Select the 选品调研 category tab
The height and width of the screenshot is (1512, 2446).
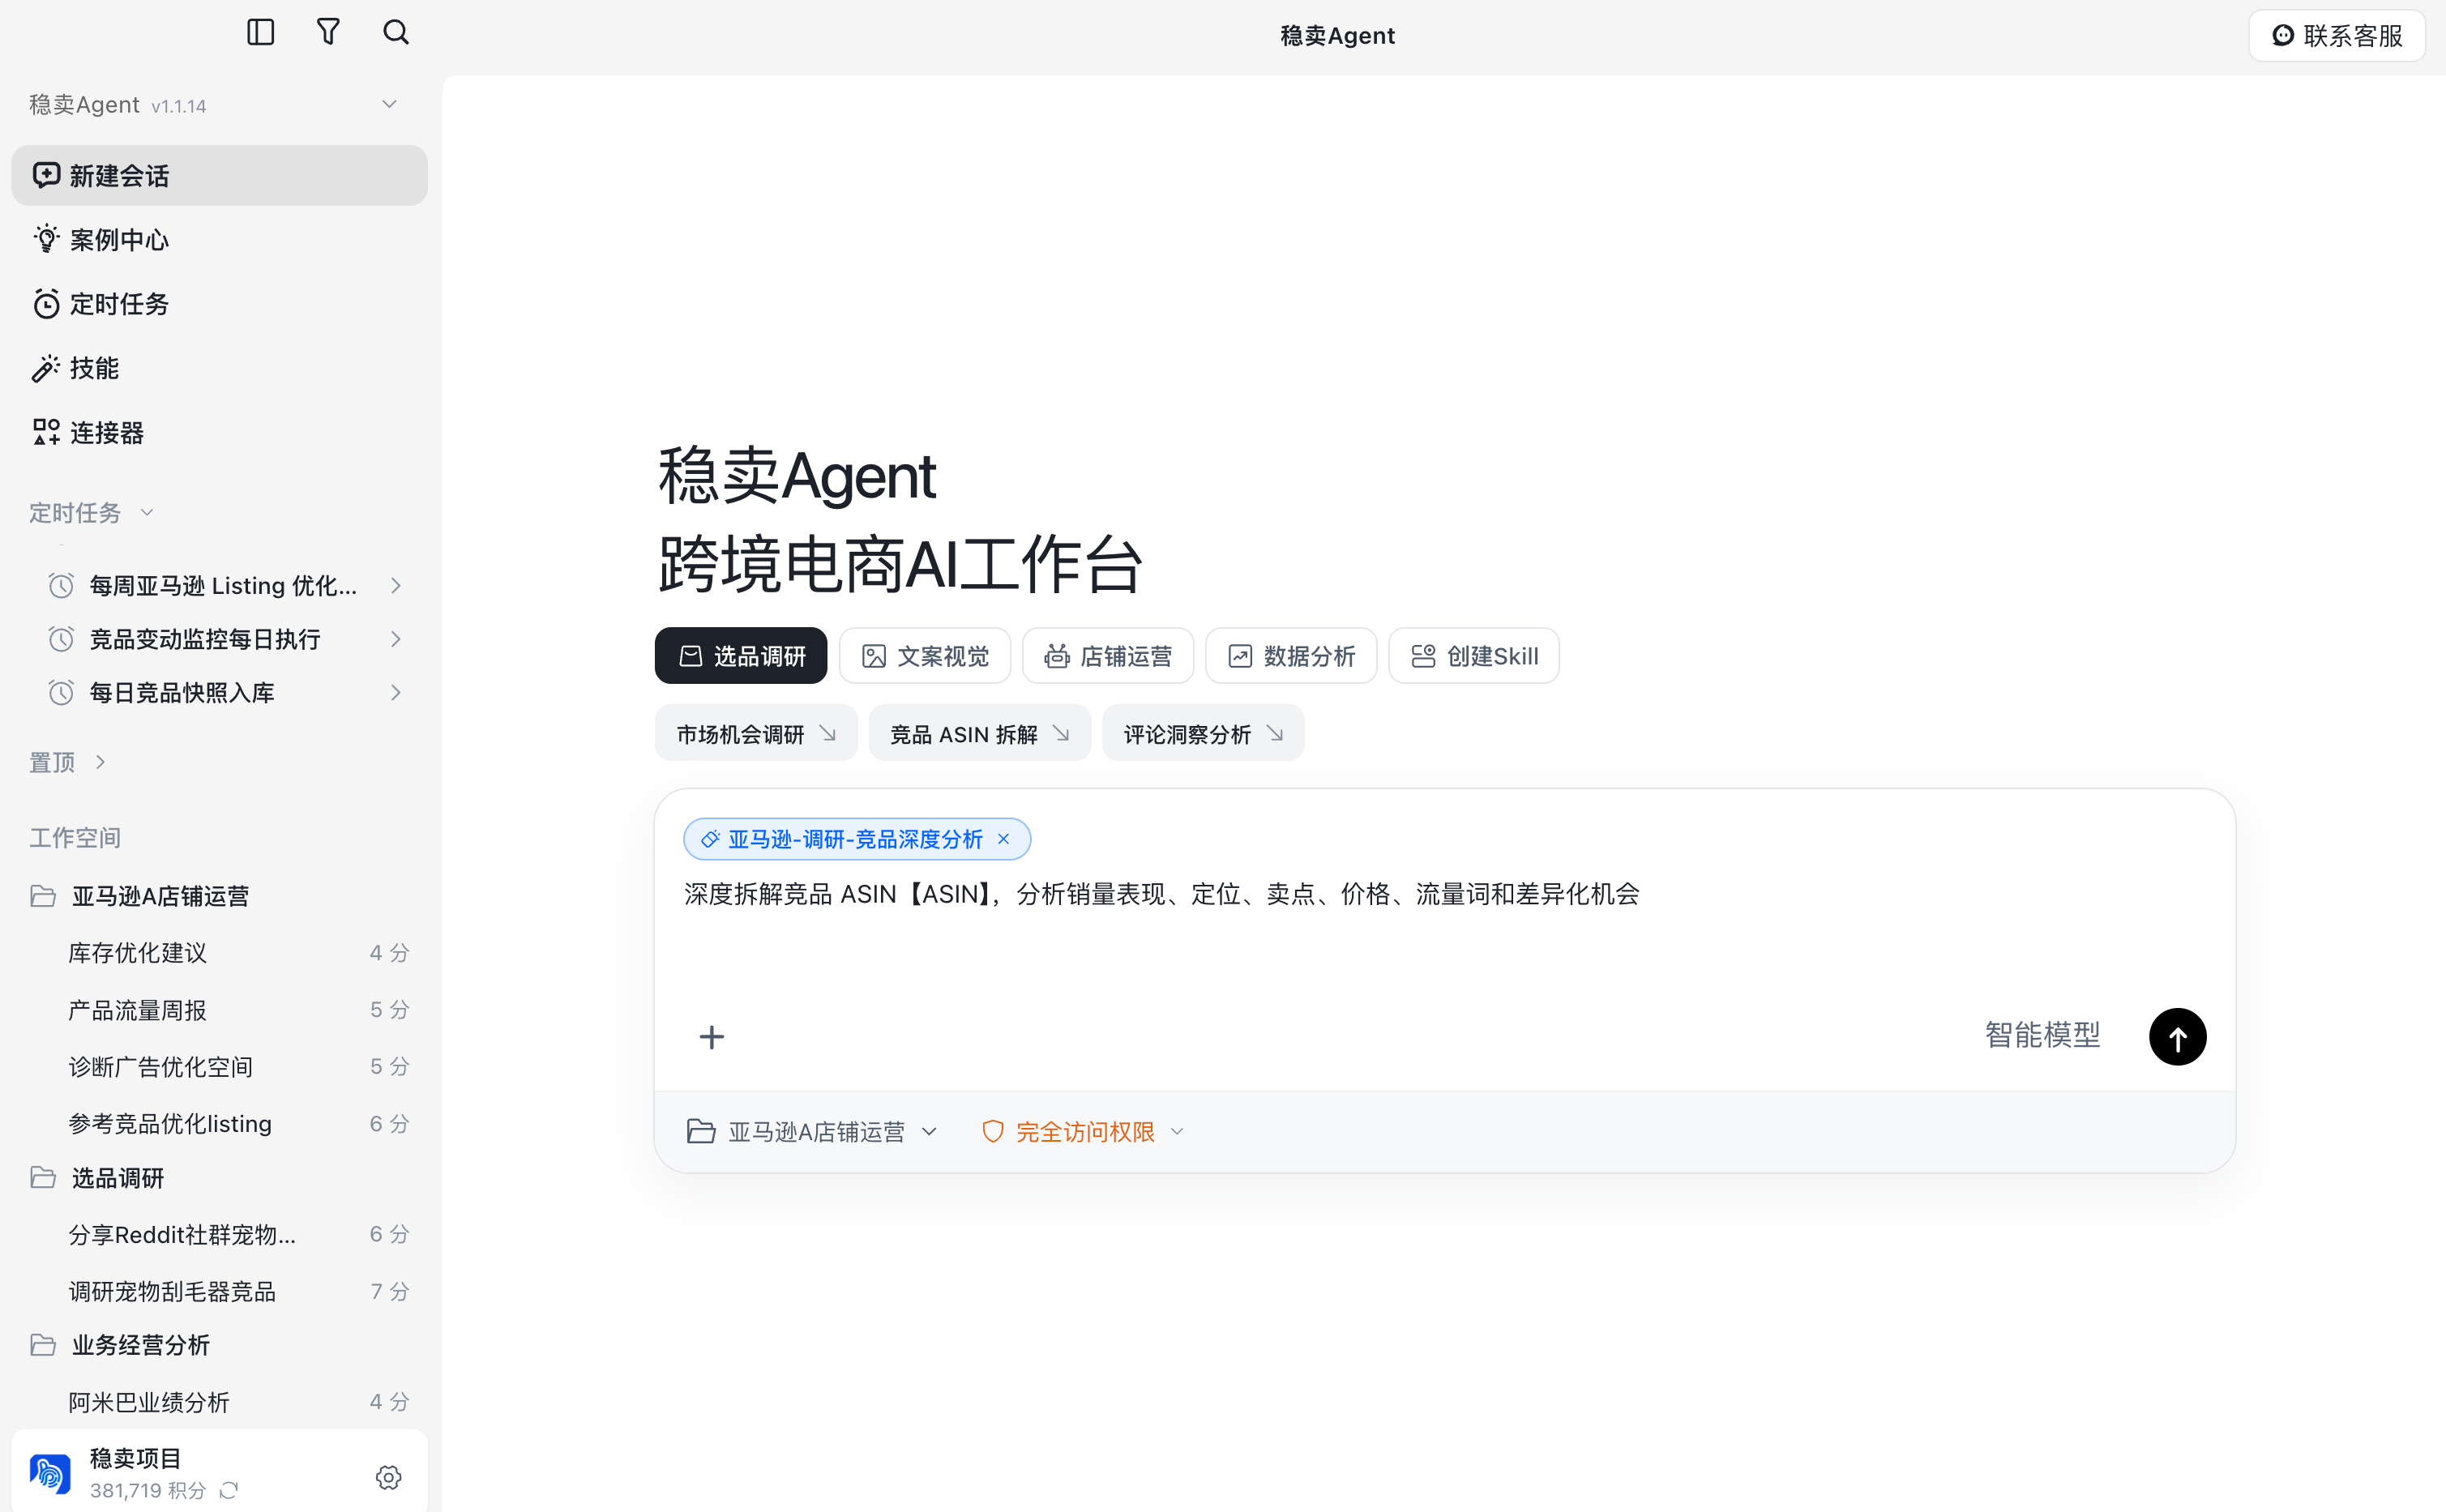tap(741, 656)
